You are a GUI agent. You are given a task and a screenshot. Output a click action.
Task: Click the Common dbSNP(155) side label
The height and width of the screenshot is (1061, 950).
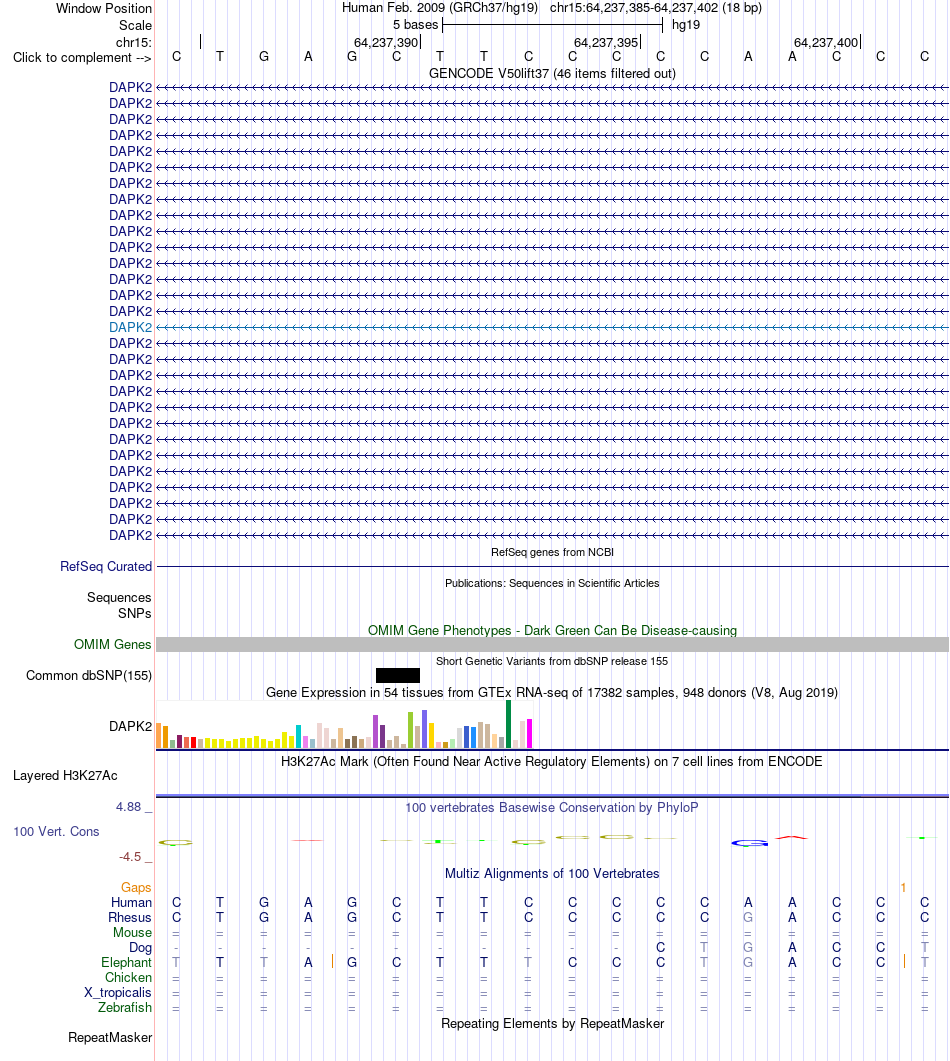89,675
